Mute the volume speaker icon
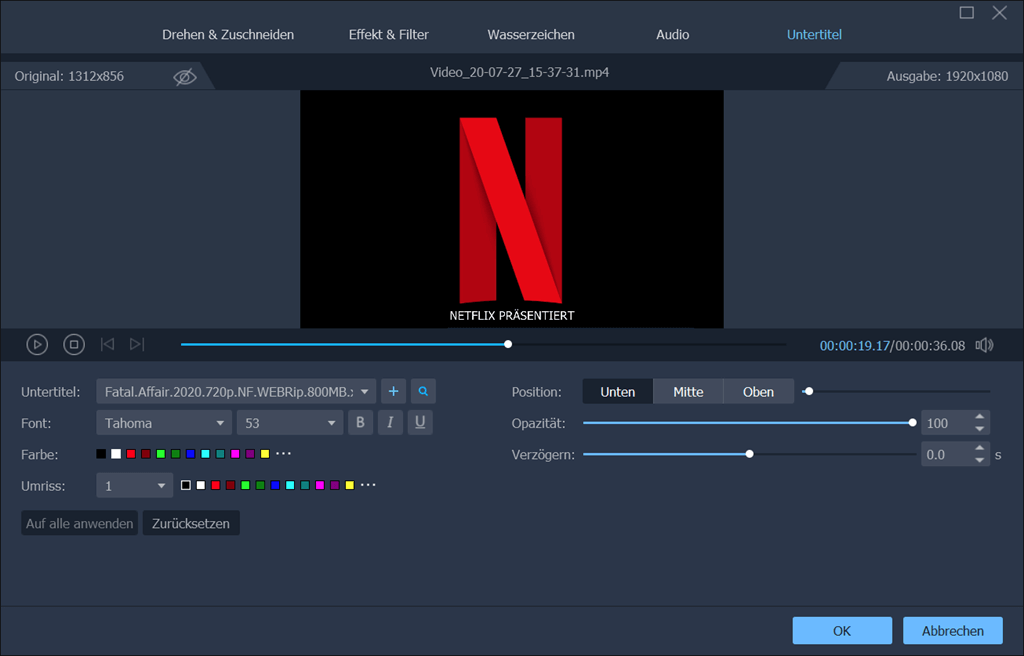Screen dimensions: 1024x656 [984, 345]
